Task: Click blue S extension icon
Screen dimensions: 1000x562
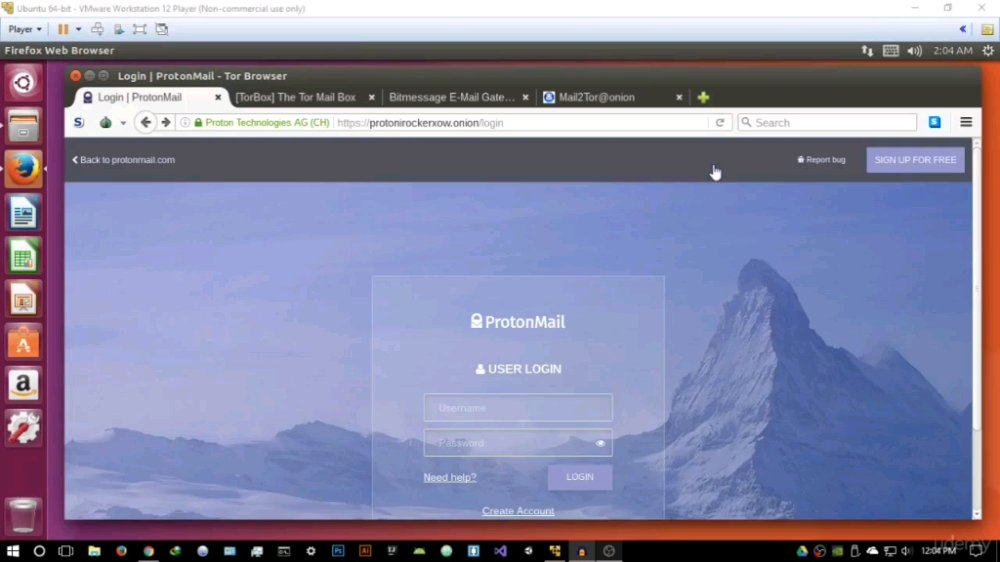Action: (x=934, y=122)
